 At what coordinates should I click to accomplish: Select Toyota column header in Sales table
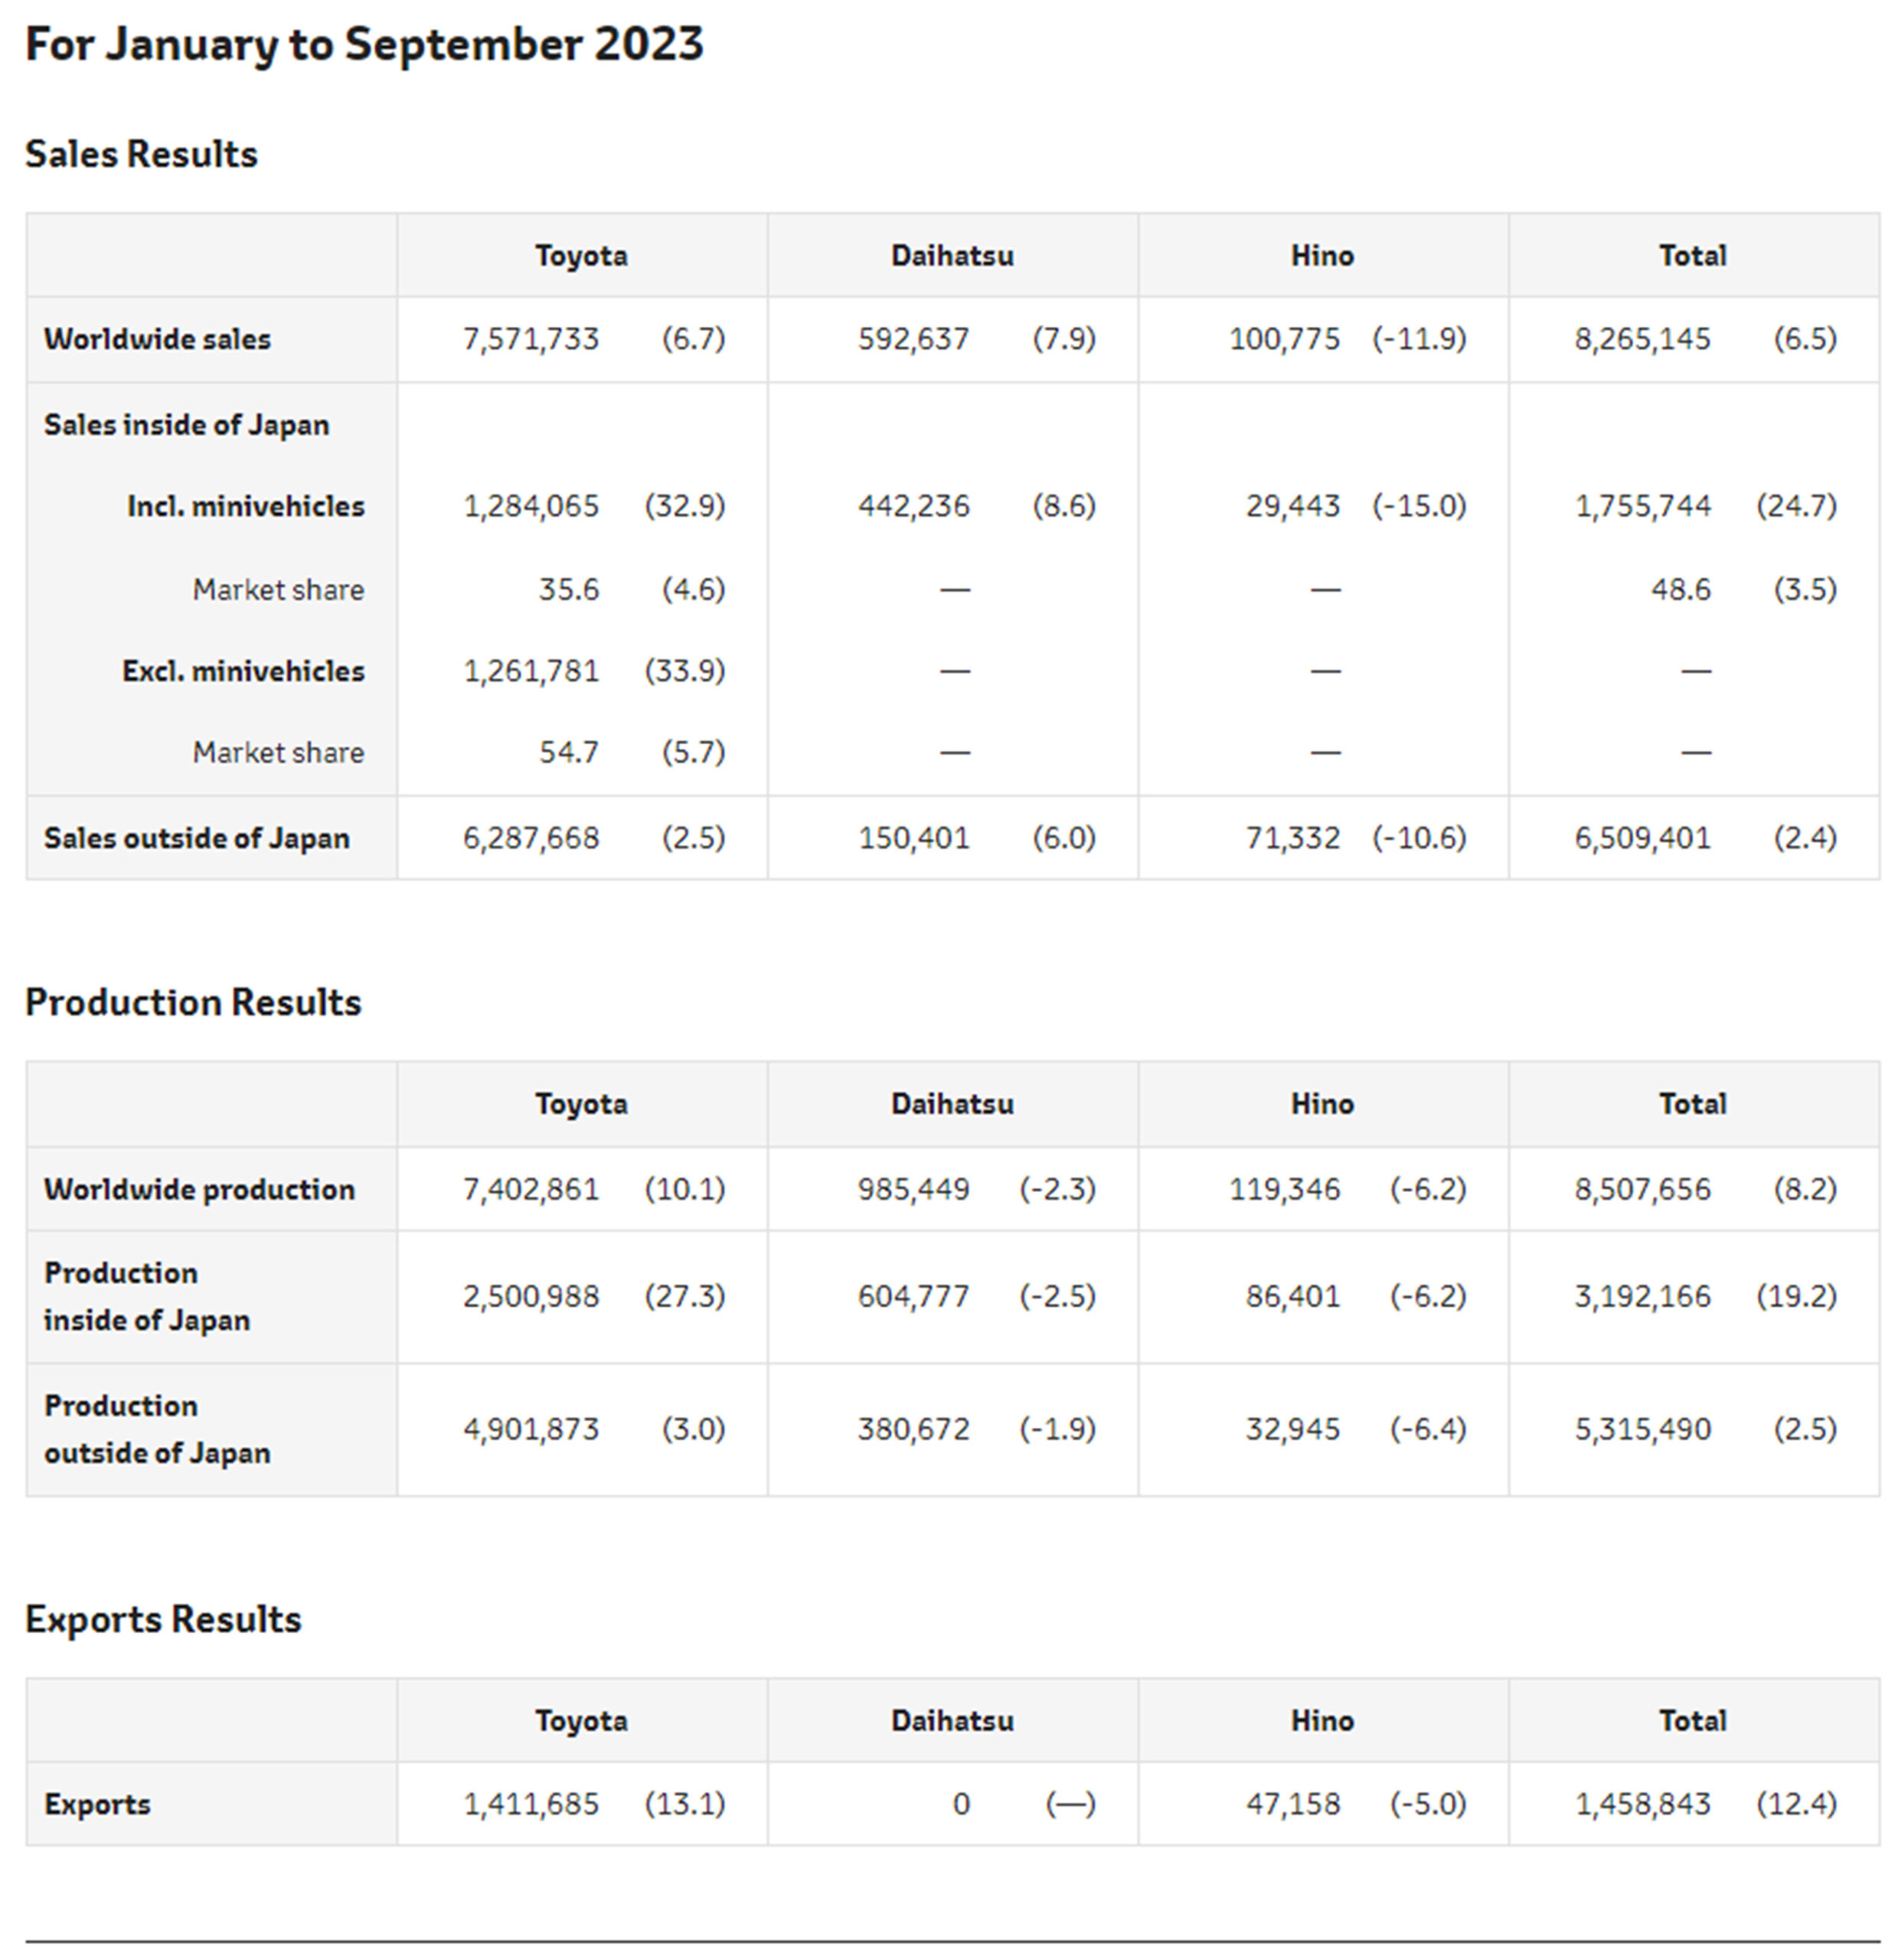(581, 256)
